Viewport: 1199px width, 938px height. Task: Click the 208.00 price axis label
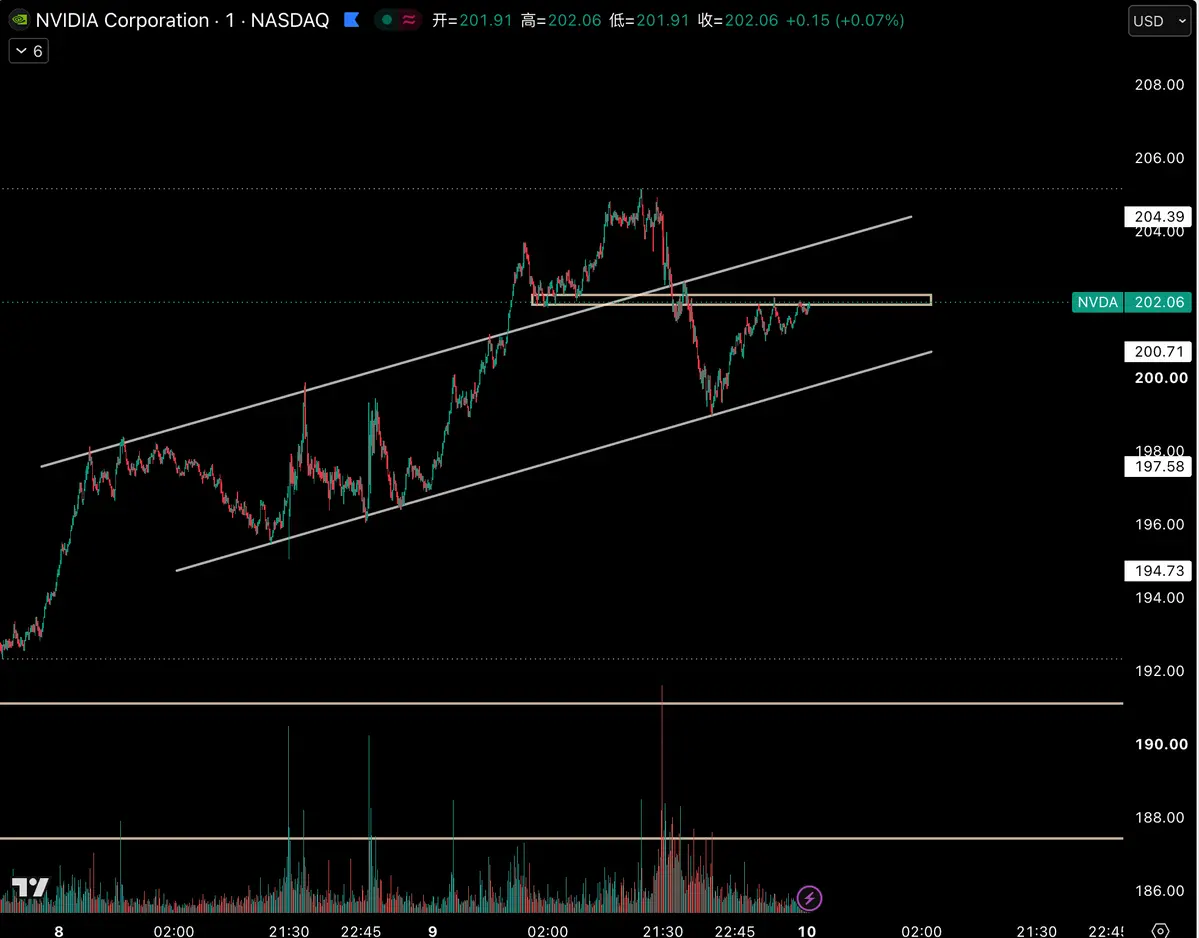[x=1159, y=85]
